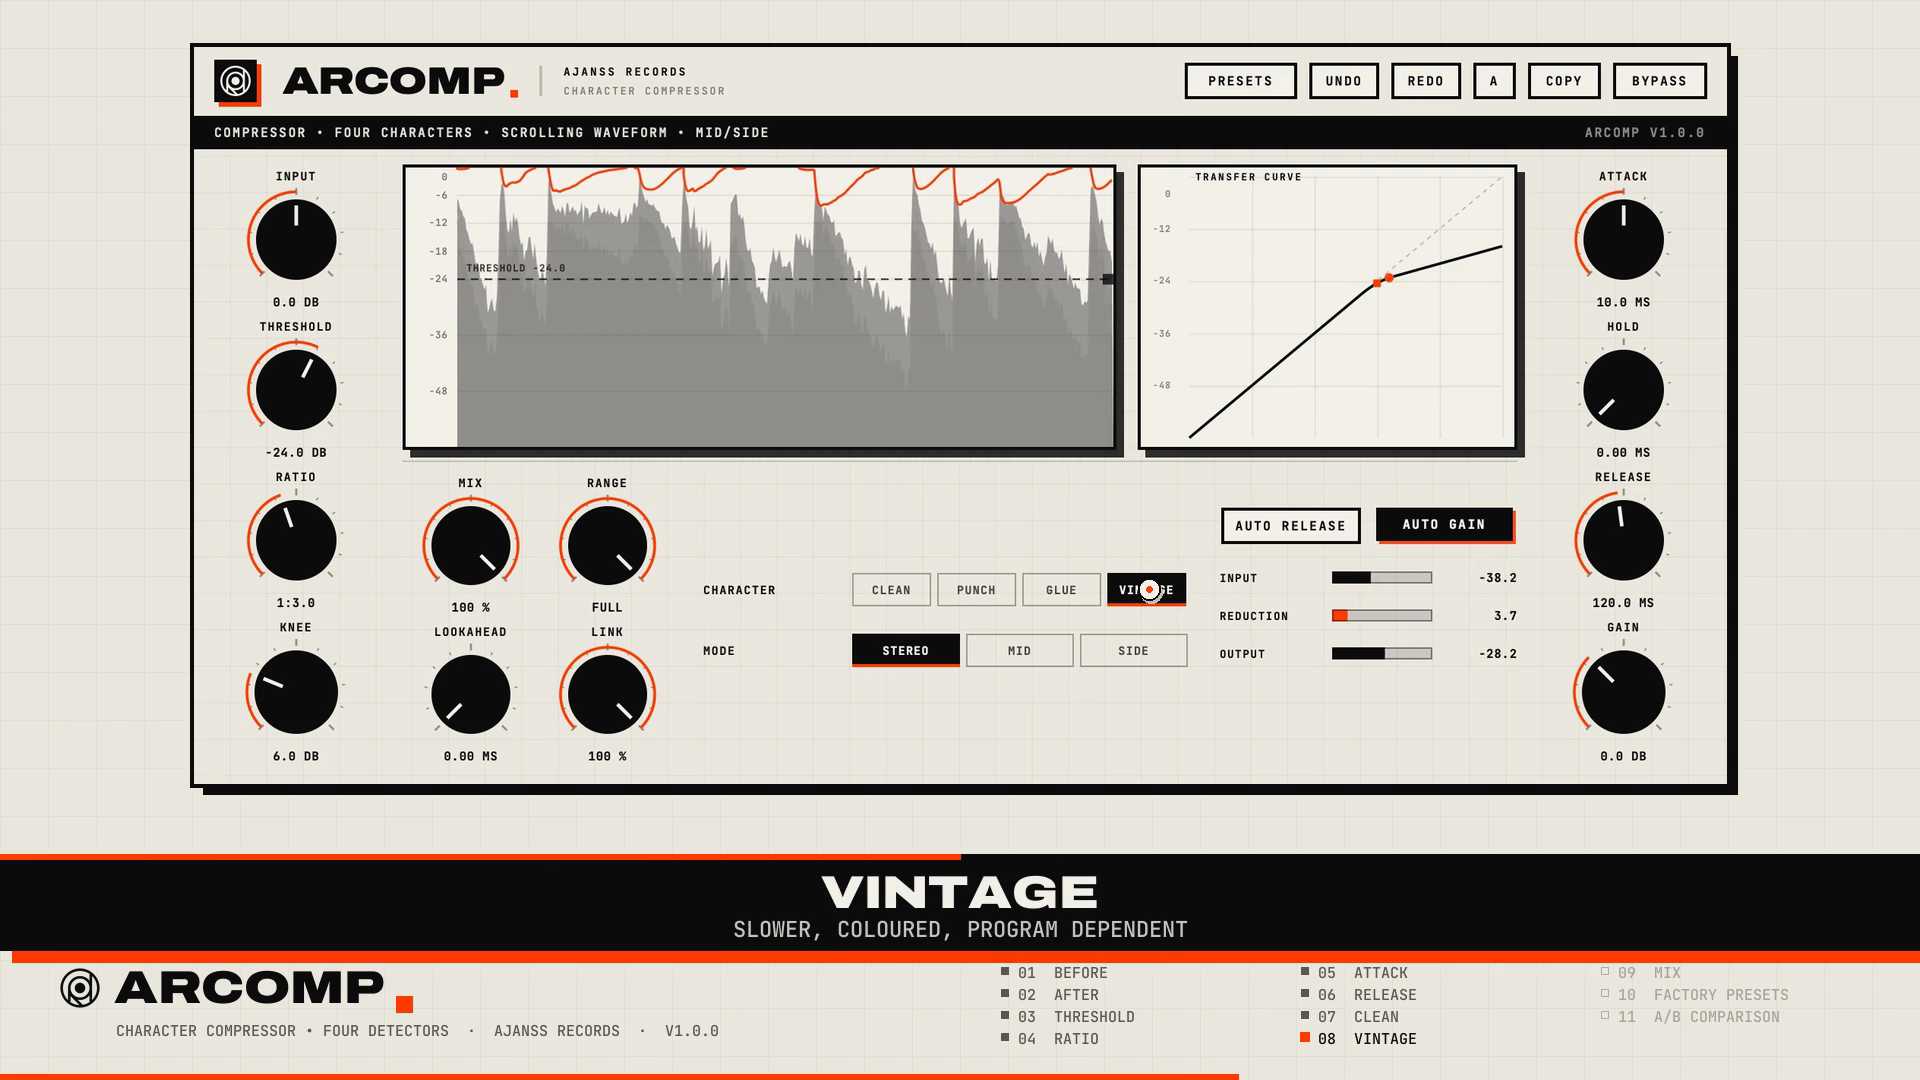Click the LINK knob
The height and width of the screenshot is (1080, 1920).
pyautogui.click(x=607, y=694)
